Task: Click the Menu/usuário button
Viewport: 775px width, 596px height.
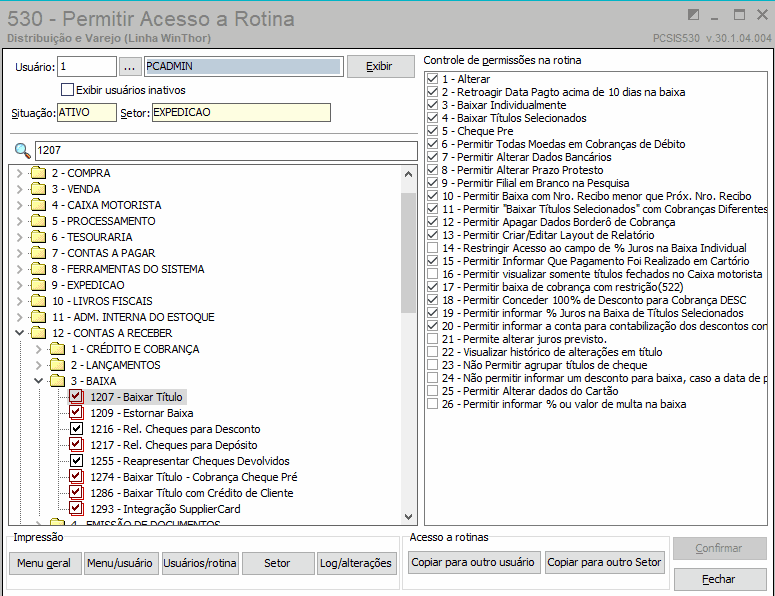Action: point(120,563)
